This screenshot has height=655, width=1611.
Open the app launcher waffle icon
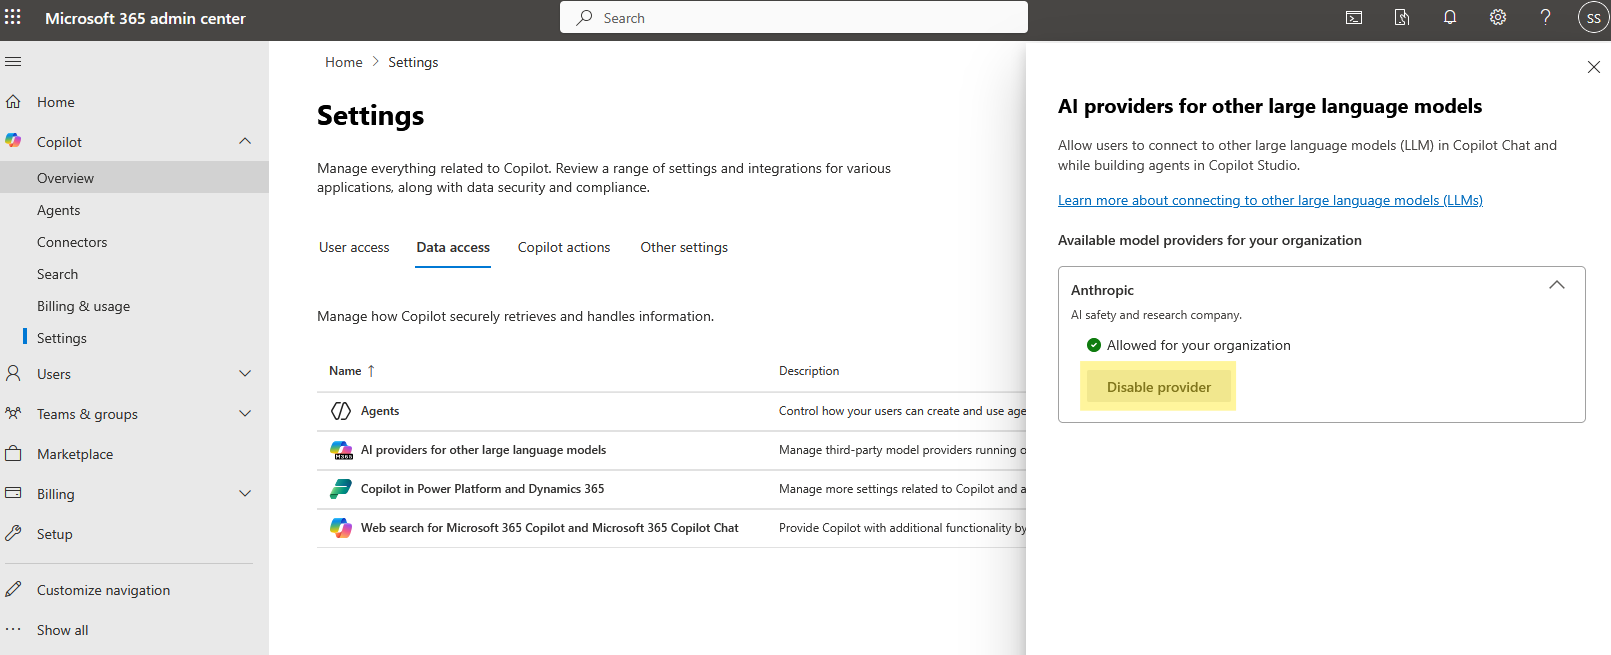pyautogui.click(x=13, y=18)
